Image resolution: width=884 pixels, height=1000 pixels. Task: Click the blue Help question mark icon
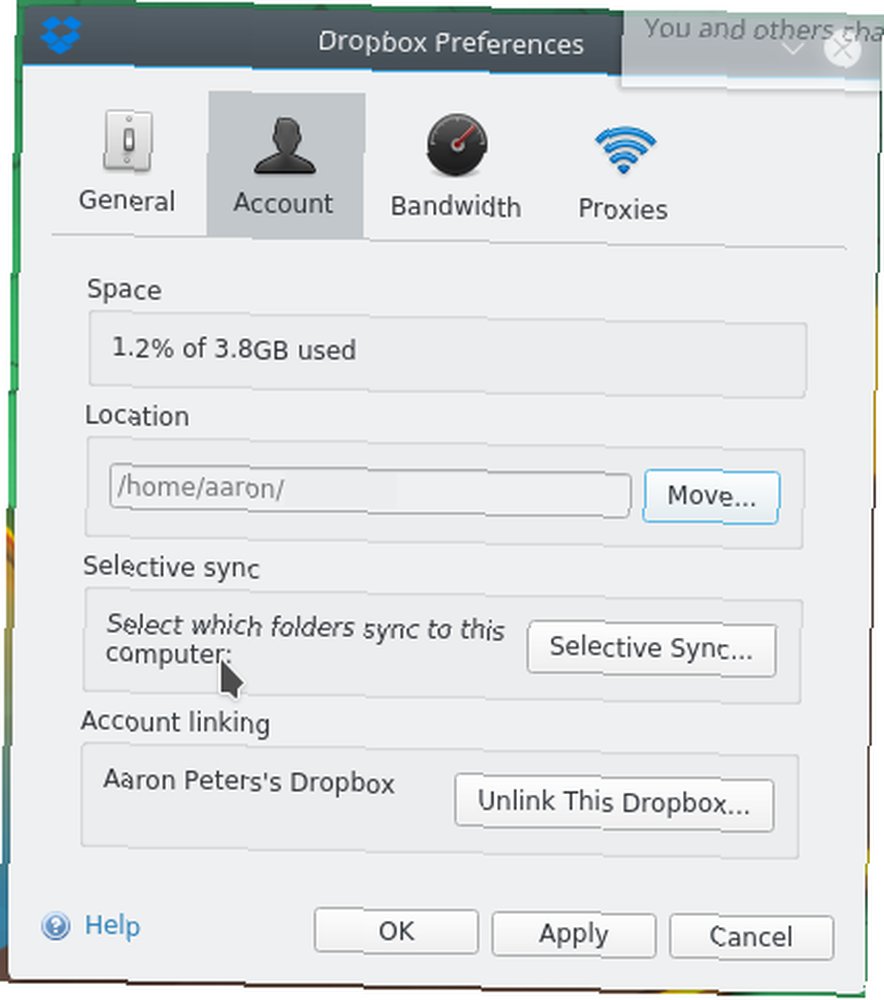click(x=56, y=925)
